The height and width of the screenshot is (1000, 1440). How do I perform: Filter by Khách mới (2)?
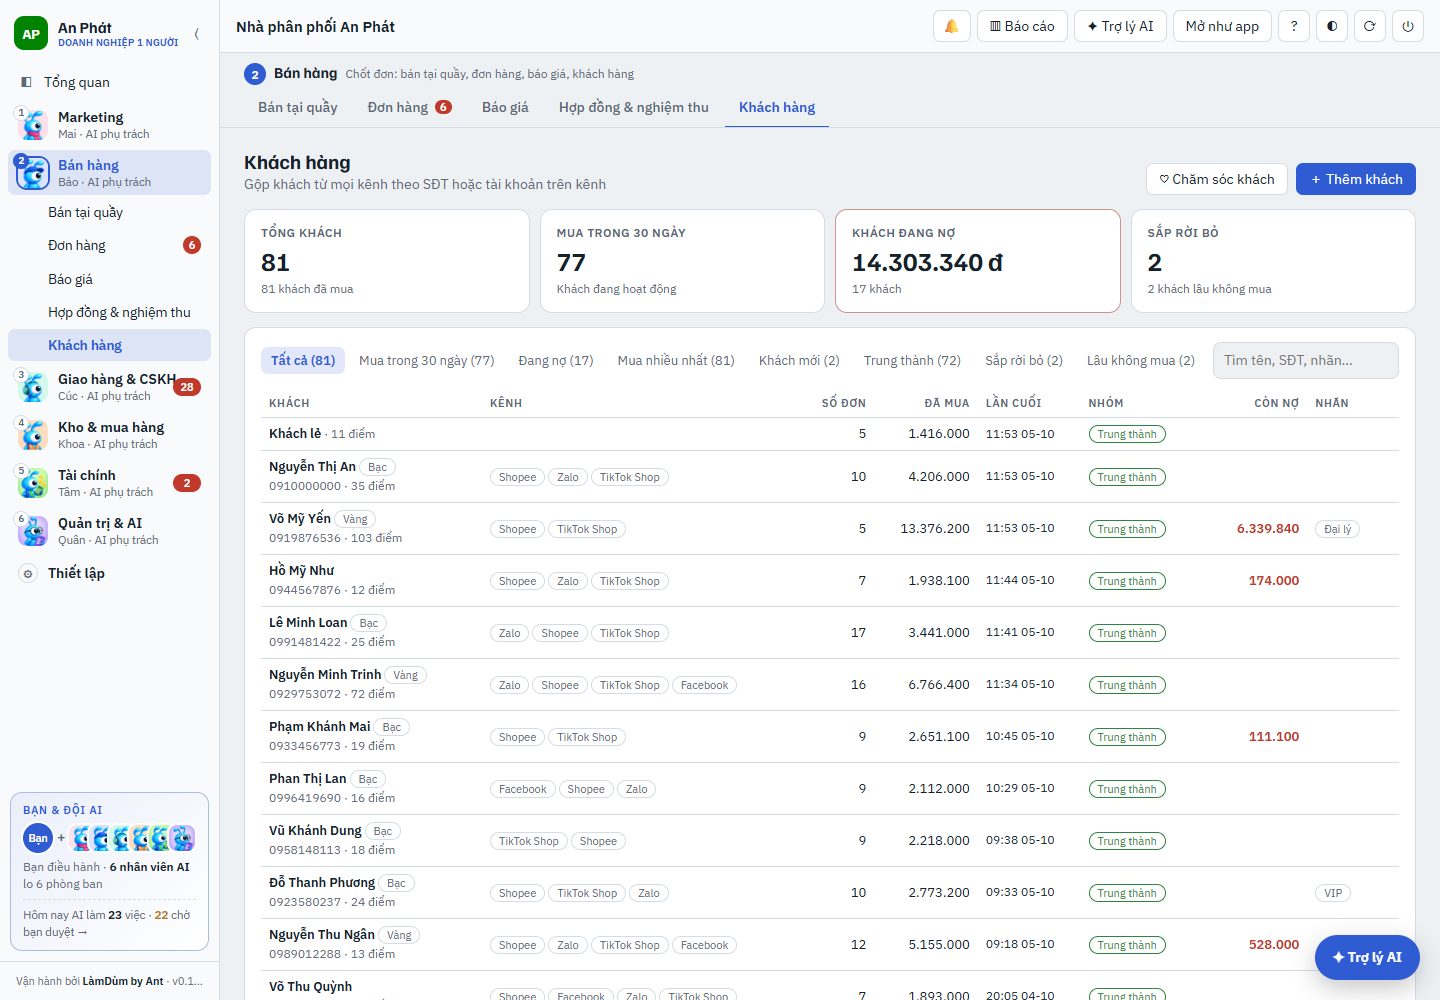tap(799, 360)
